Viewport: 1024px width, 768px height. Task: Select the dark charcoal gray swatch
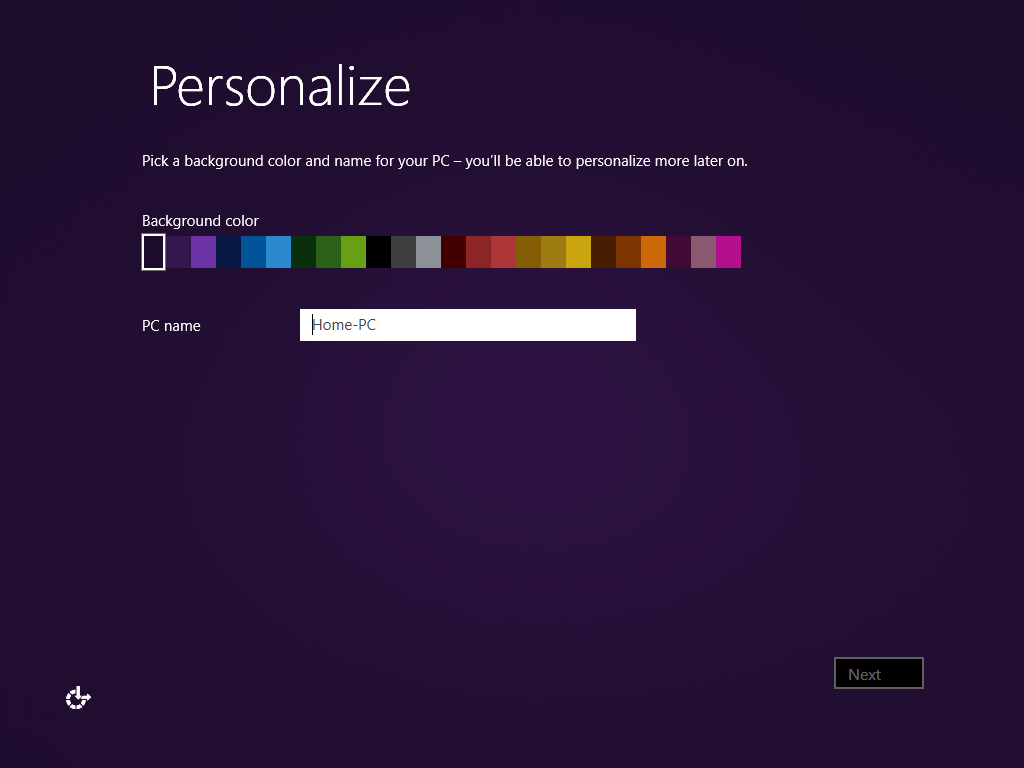tap(404, 252)
